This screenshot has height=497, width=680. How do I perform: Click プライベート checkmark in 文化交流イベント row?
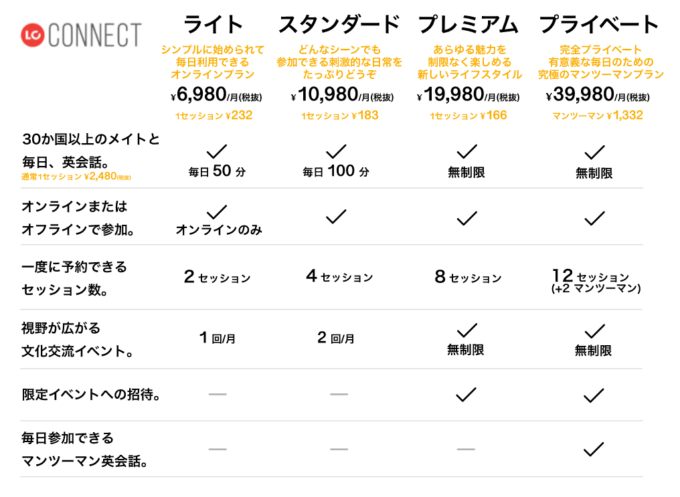point(595,331)
